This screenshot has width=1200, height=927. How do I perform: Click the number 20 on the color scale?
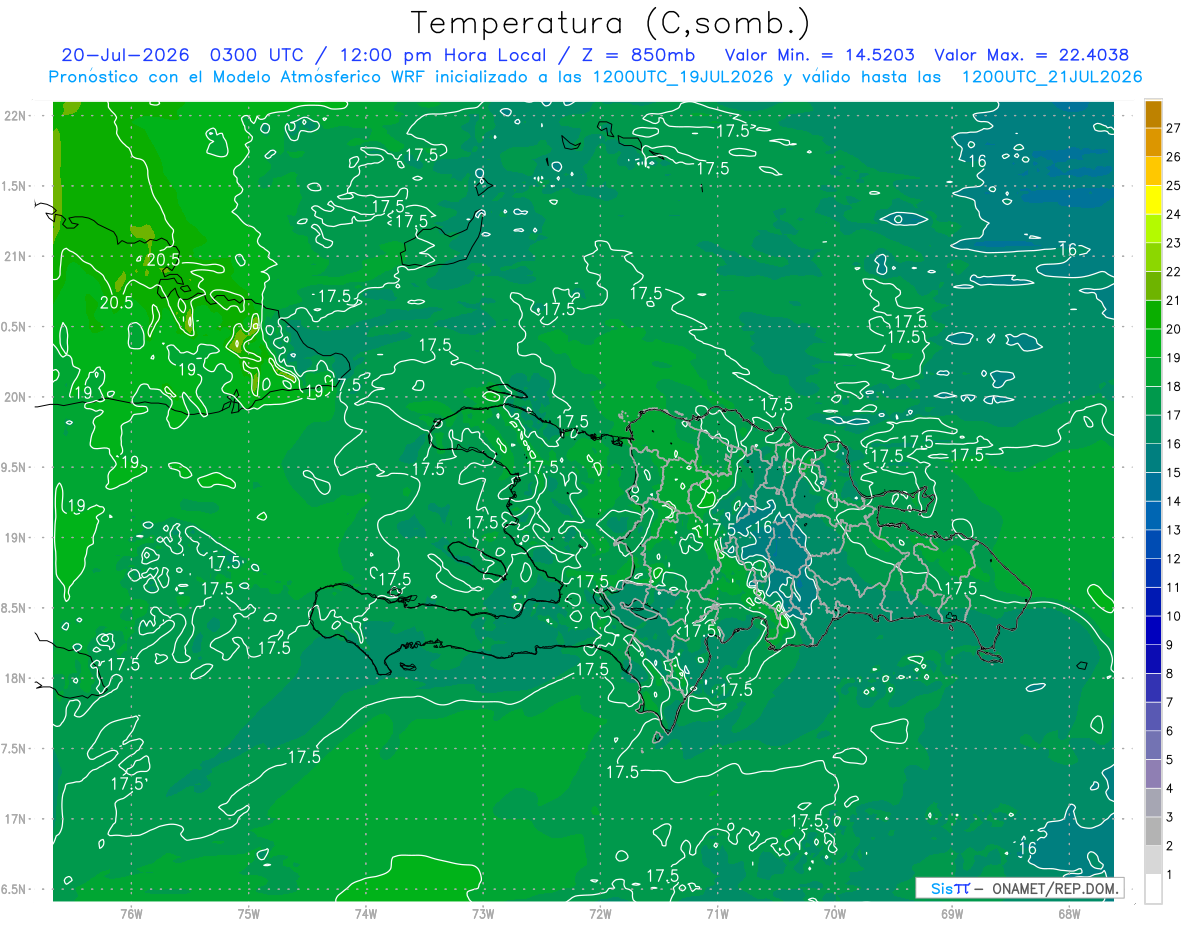pos(1174,328)
